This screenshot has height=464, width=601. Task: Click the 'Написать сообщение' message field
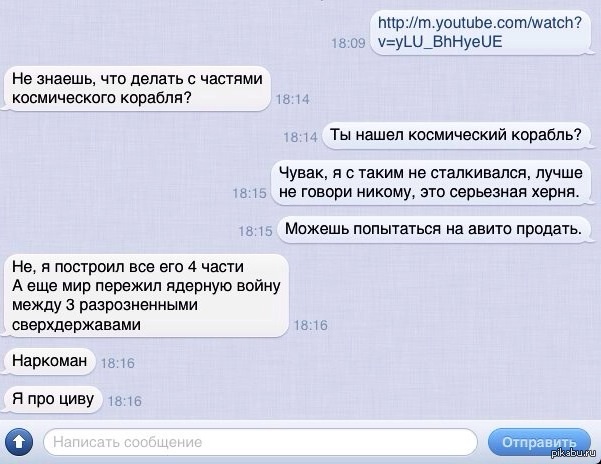pyautogui.click(x=261, y=442)
